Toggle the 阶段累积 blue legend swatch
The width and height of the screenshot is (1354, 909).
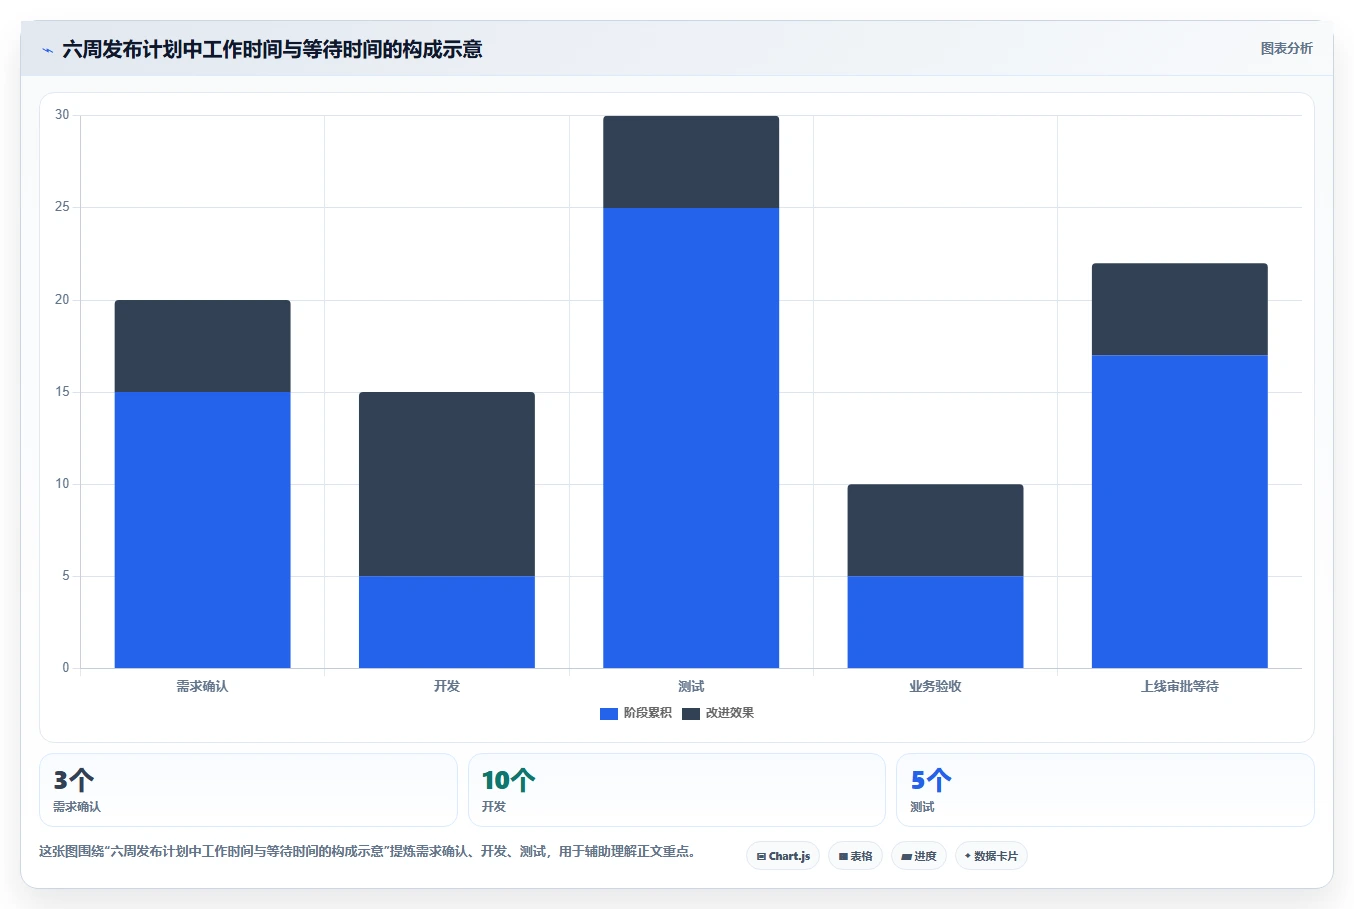[x=609, y=713]
